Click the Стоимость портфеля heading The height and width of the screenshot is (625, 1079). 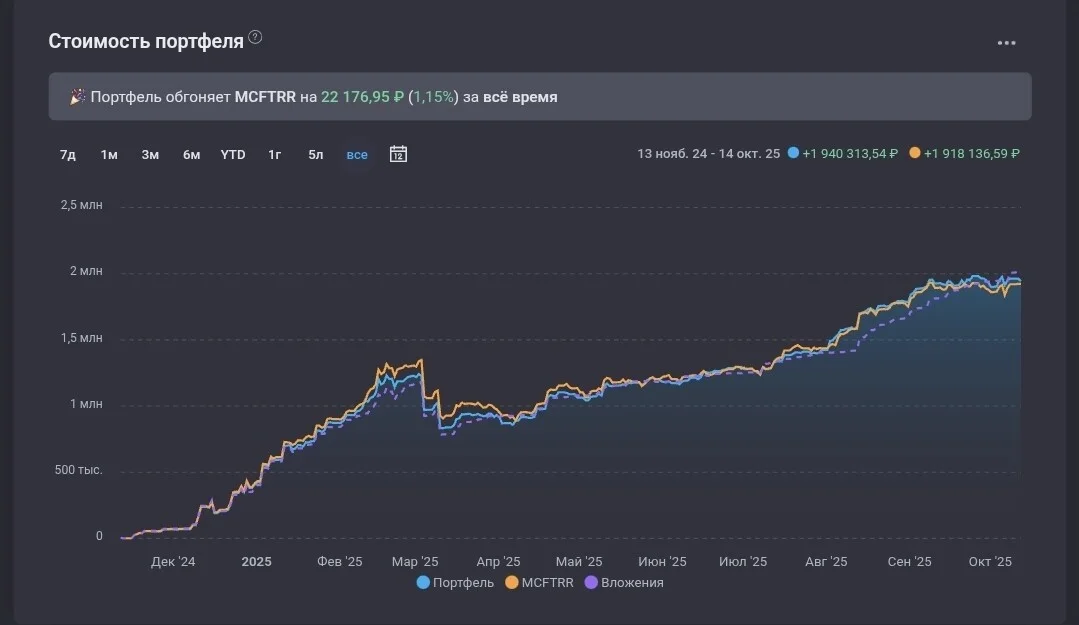tap(146, 41)
